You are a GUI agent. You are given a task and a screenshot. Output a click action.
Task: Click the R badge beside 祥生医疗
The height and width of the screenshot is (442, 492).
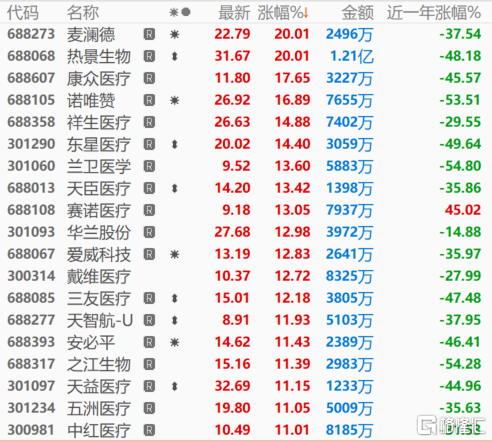(x=149, y=122)
